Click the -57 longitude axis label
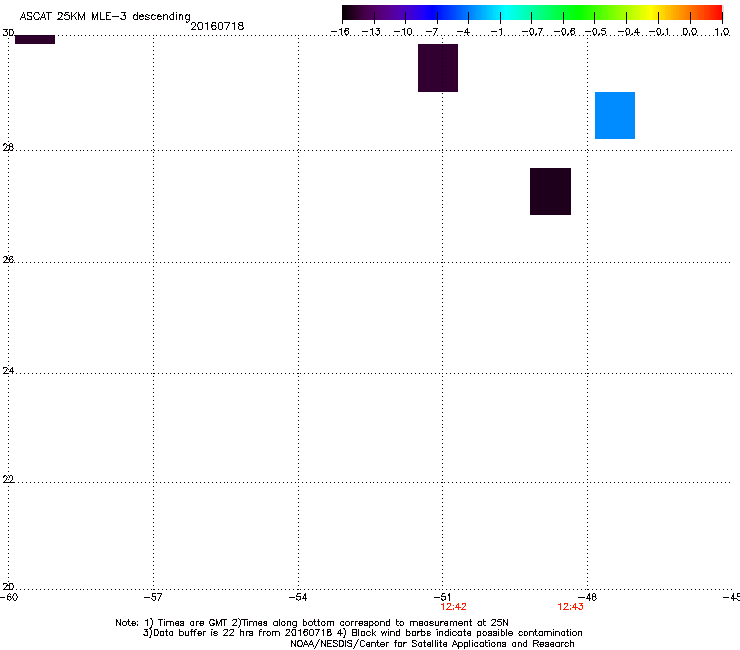This screenshot has height=650, width=740. point(153,597)
